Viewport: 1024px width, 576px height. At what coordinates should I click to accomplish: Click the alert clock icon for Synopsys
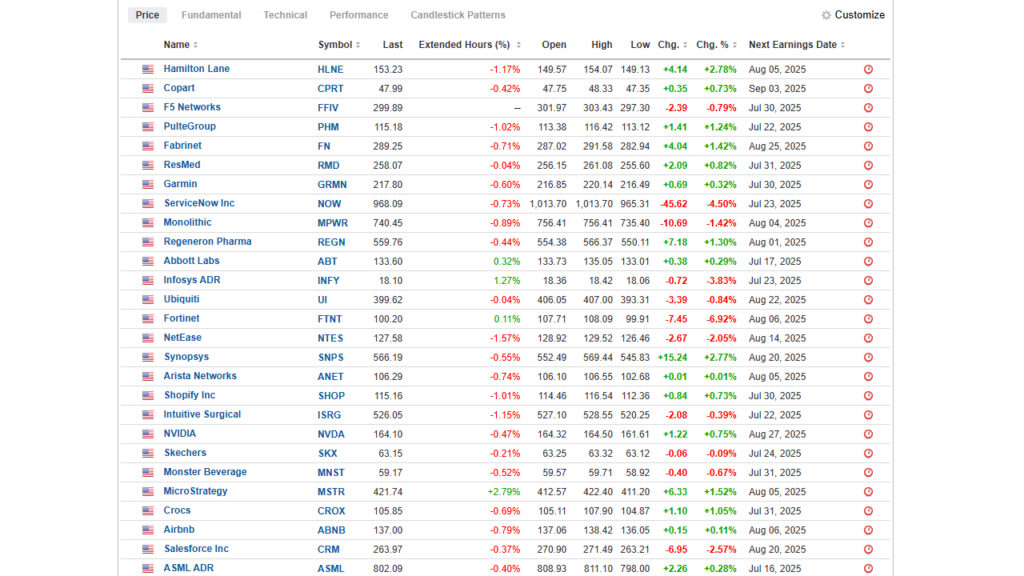(868, 357)
